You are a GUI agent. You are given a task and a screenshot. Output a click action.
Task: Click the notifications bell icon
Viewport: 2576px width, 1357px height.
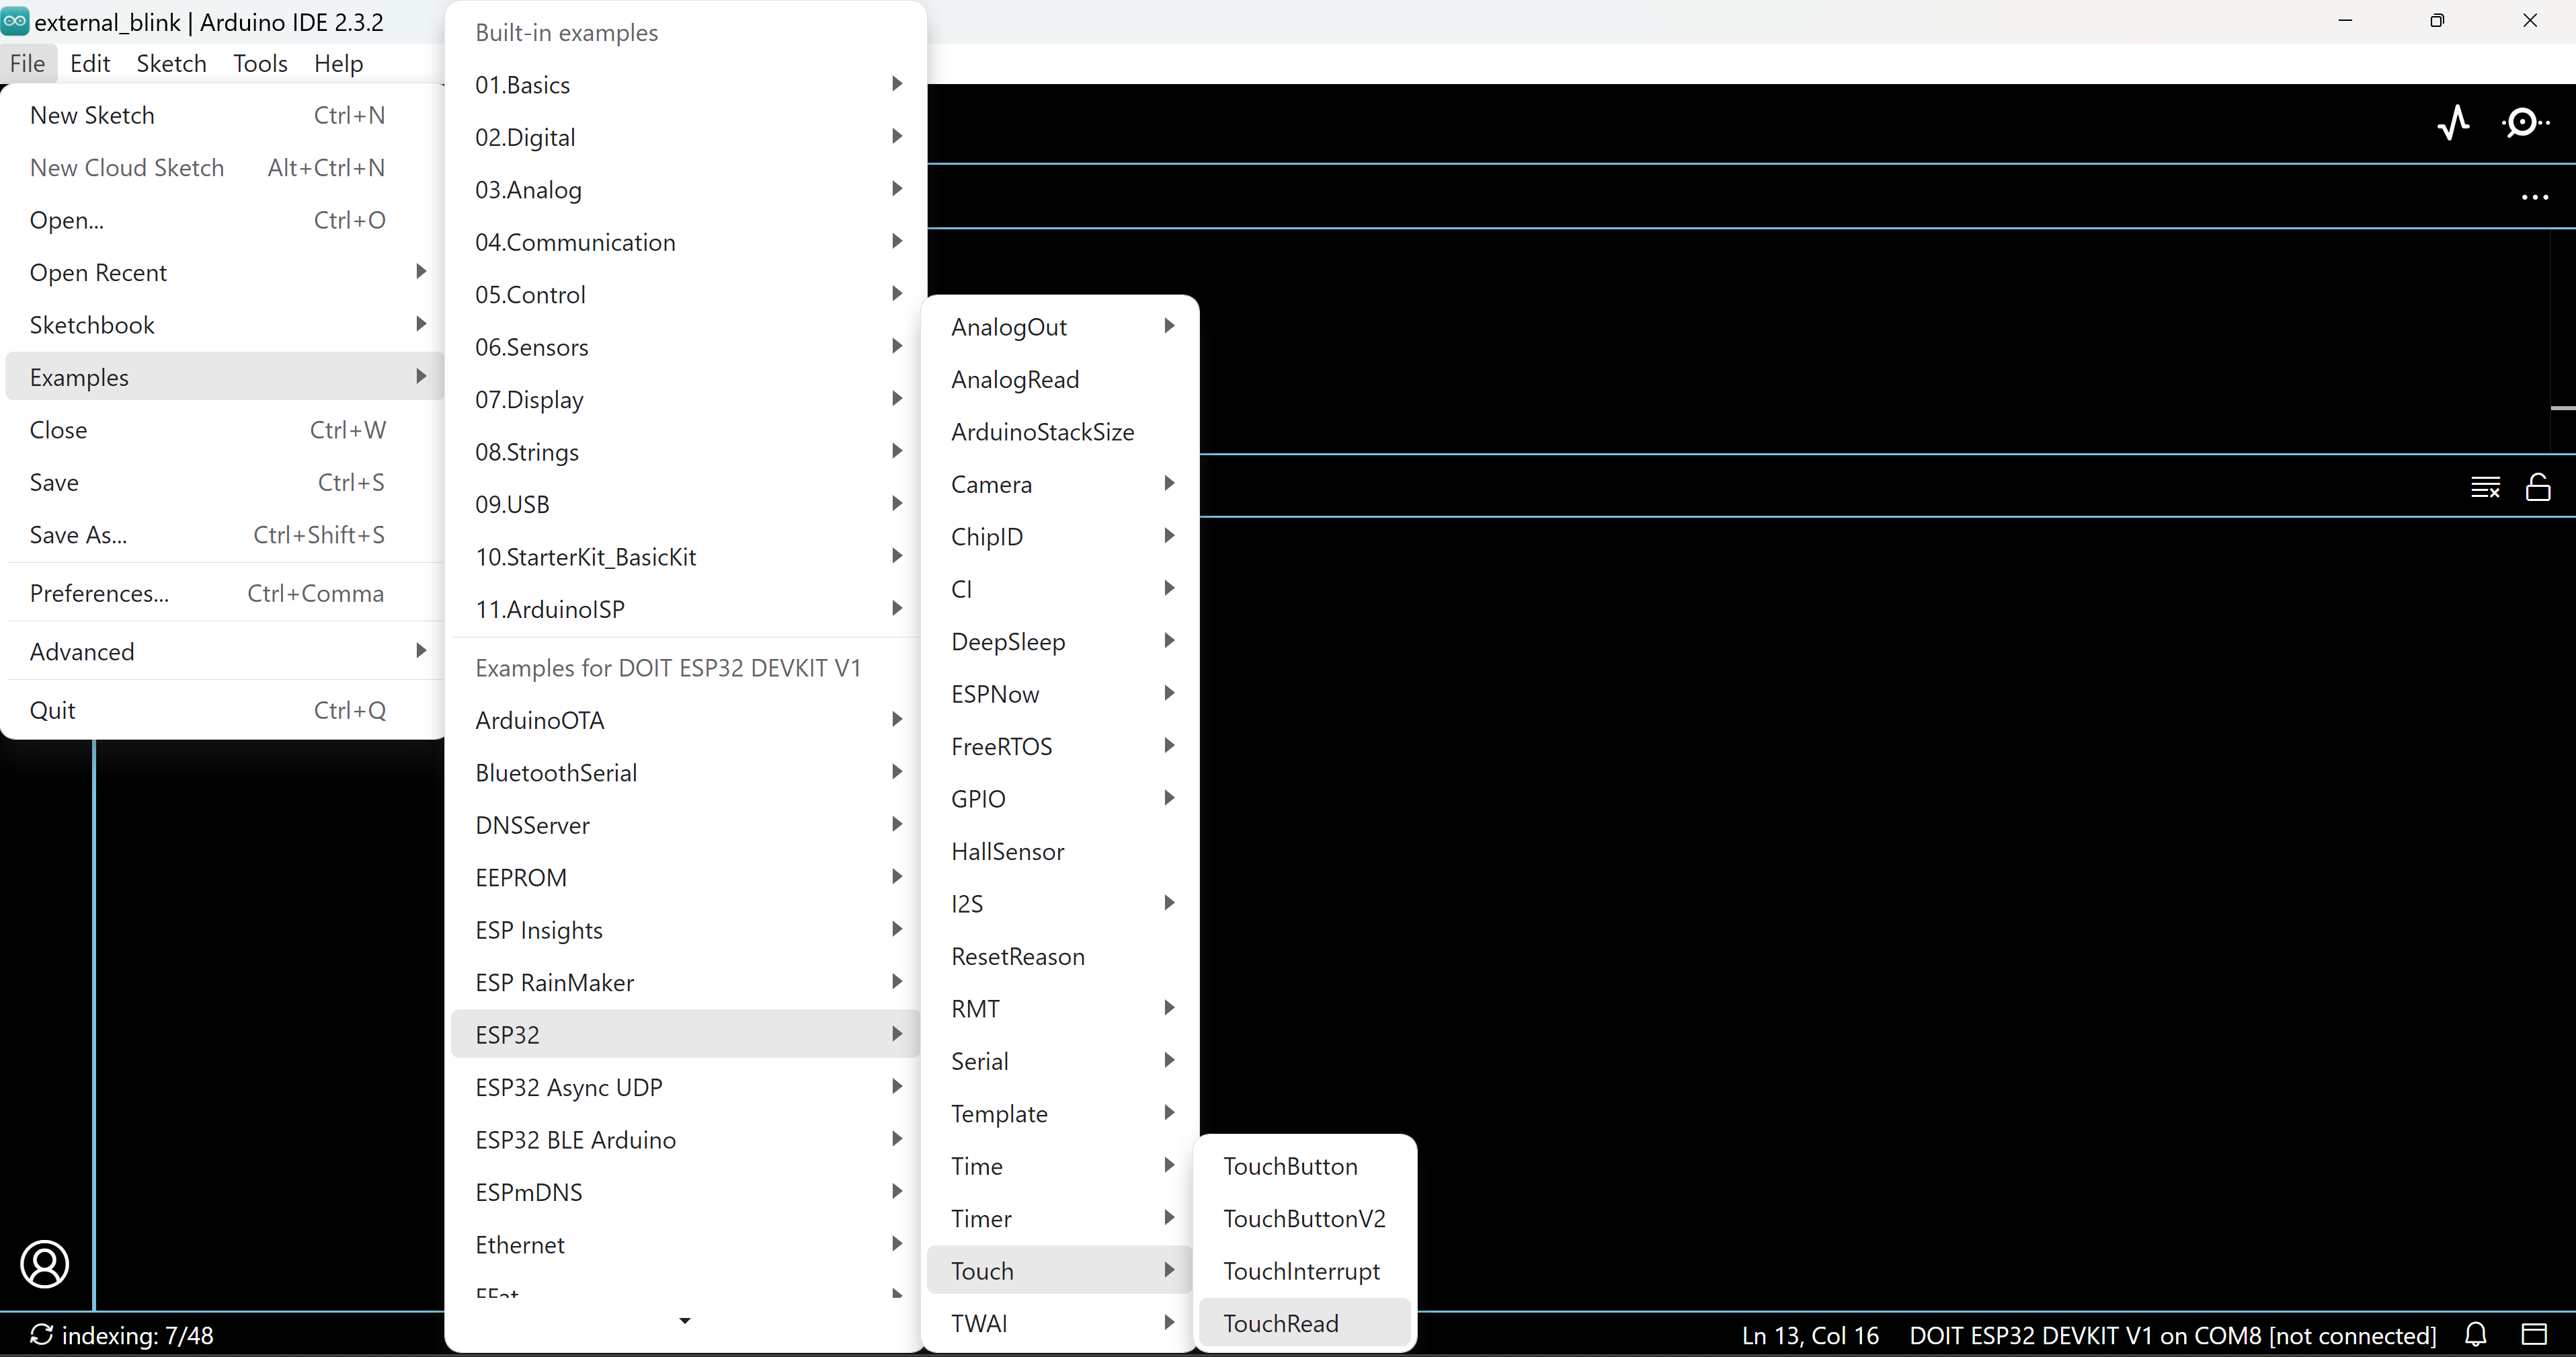(x=2476, y=1334)
